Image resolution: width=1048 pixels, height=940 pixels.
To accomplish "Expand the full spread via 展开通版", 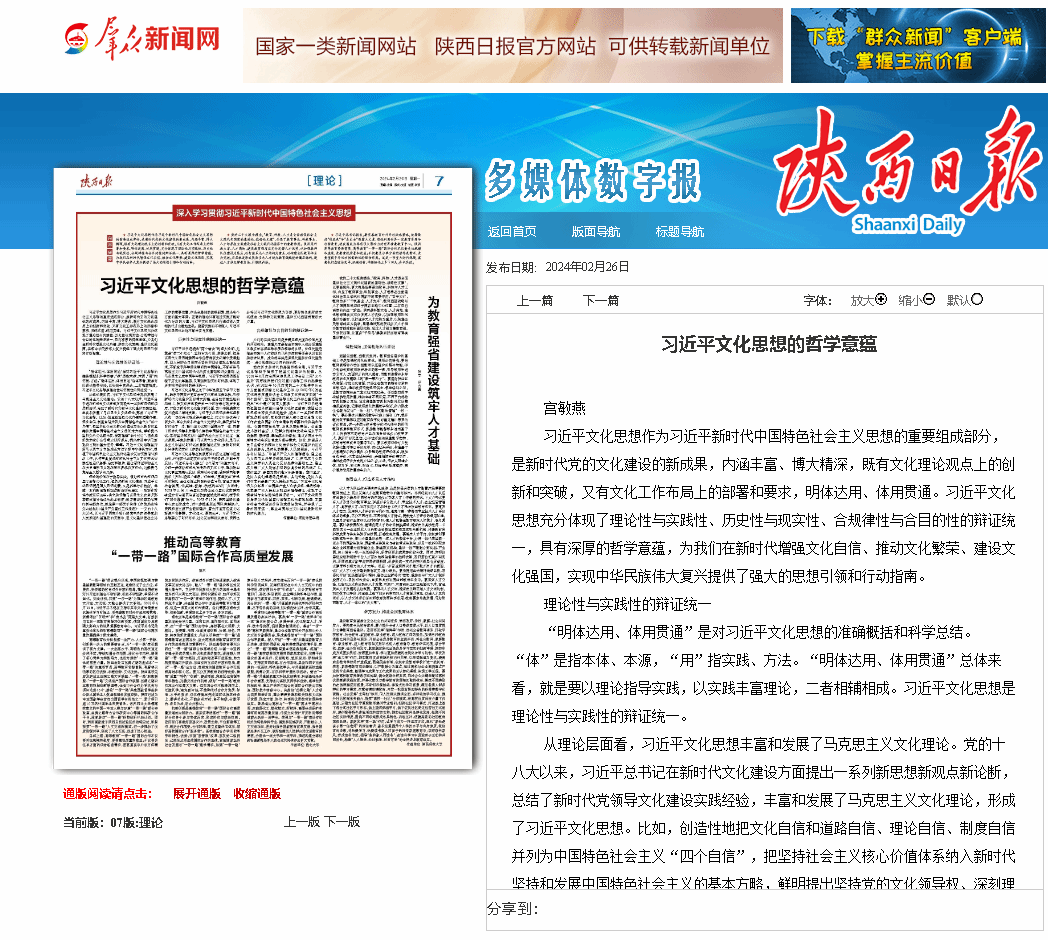I will [x=196, y=793].
